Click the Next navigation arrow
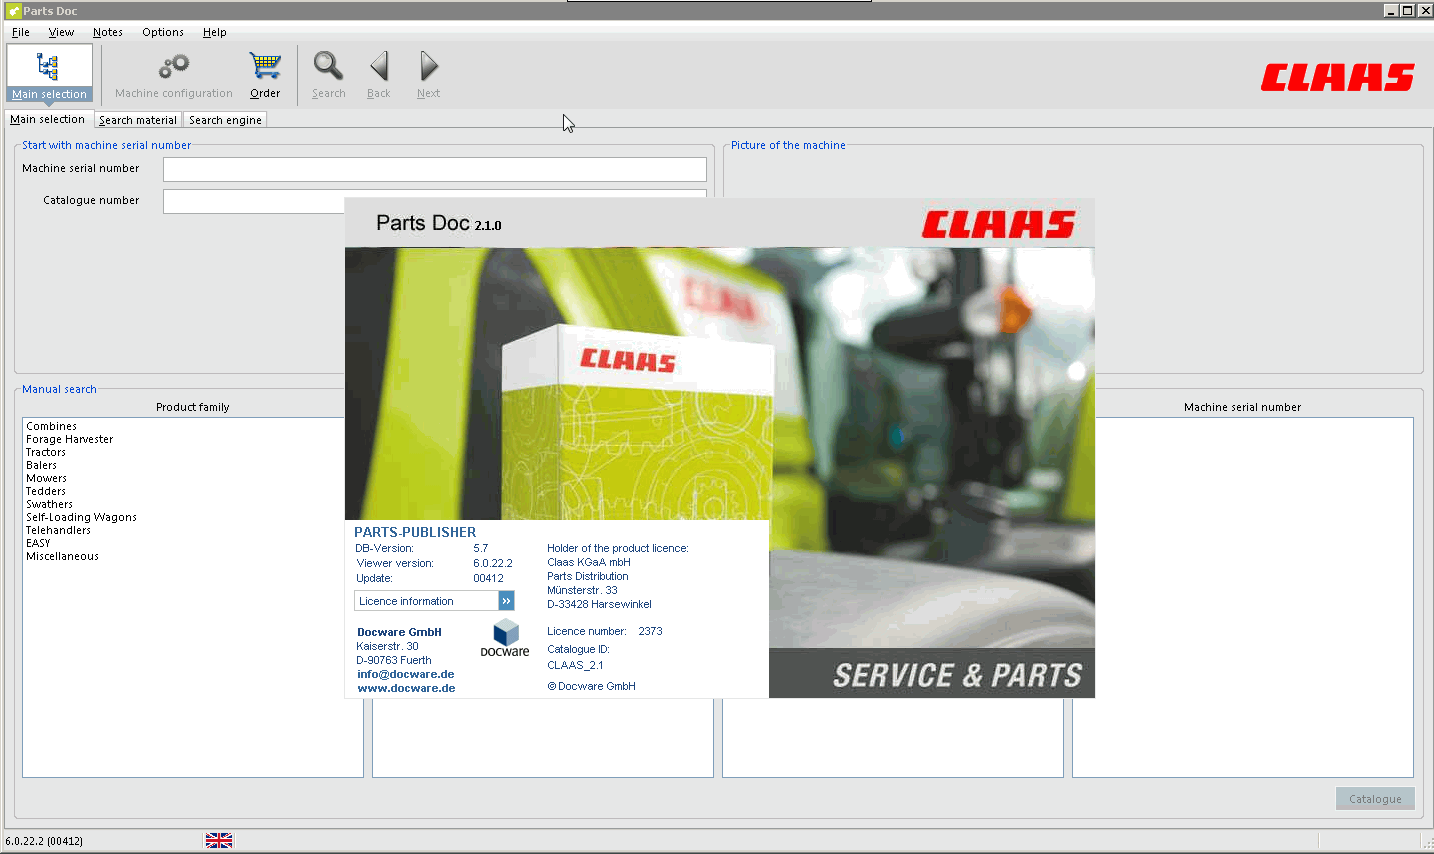The width and height of the screenshot is (1434, 854). (428, 73)
